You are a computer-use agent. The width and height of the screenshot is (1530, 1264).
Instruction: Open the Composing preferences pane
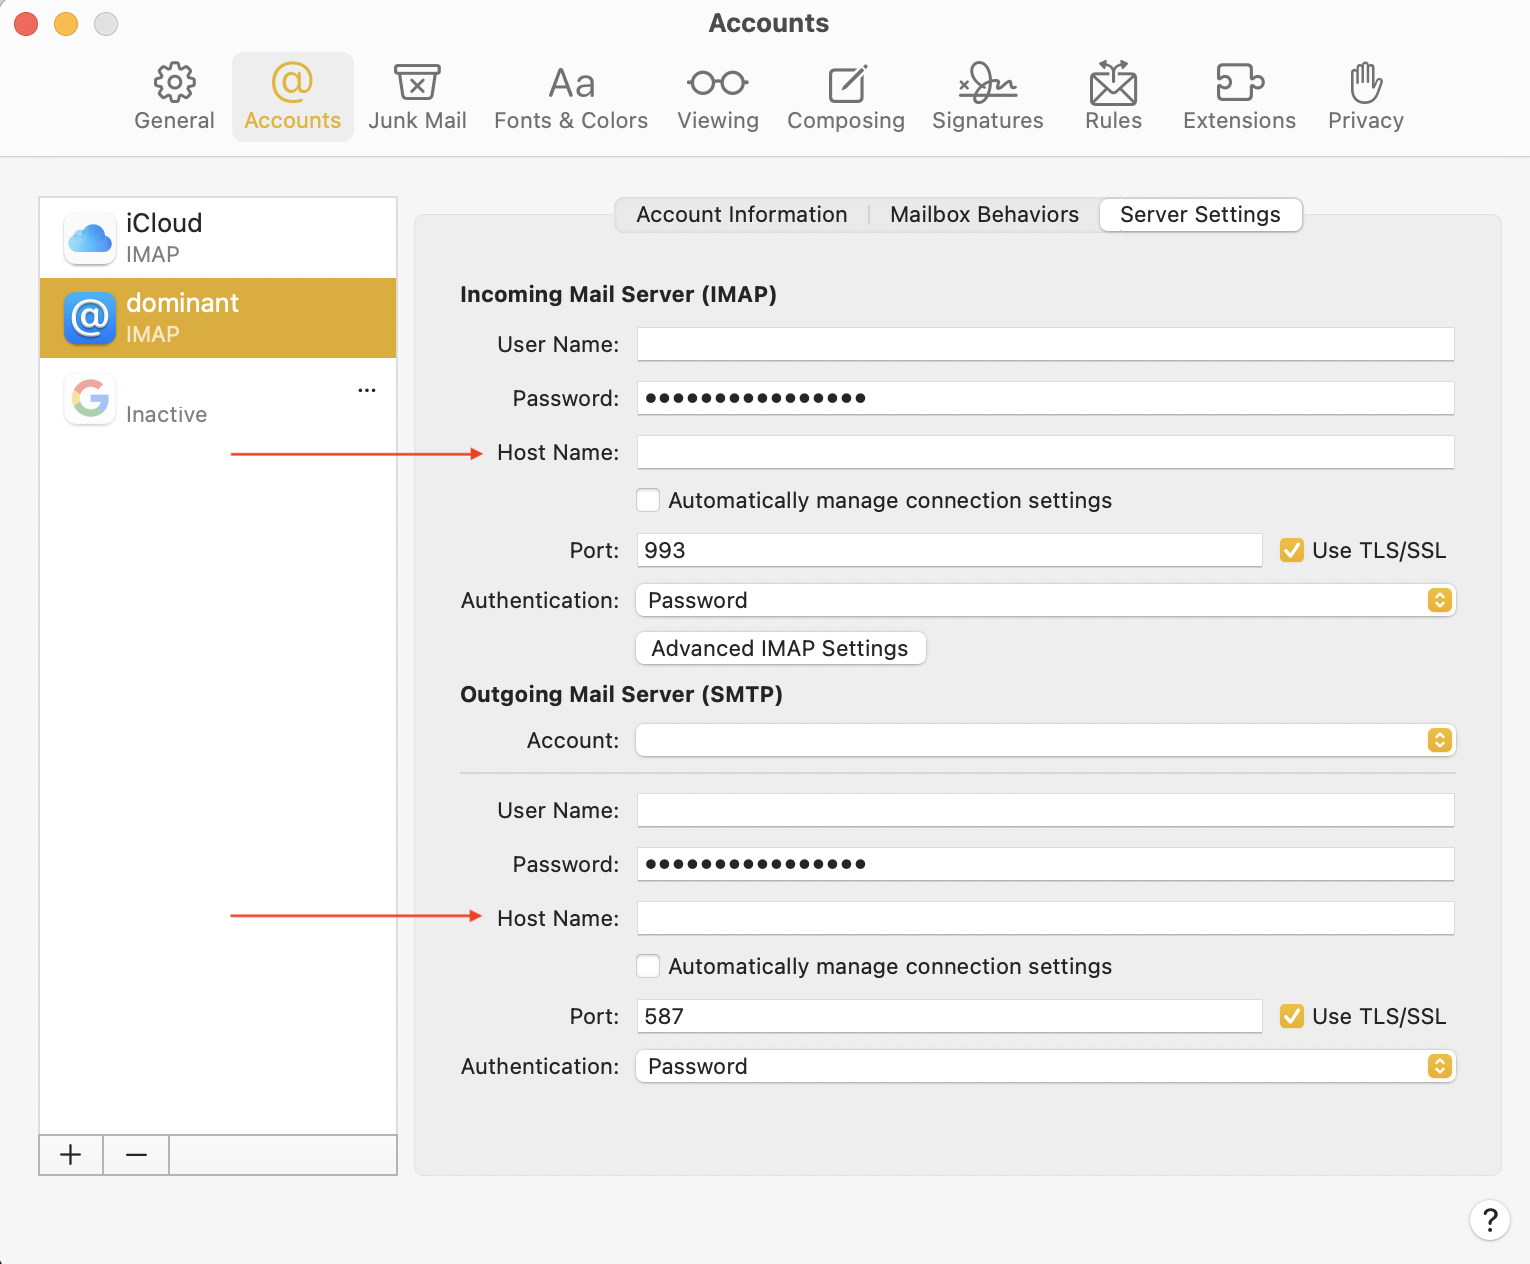(x=845, y=97)
